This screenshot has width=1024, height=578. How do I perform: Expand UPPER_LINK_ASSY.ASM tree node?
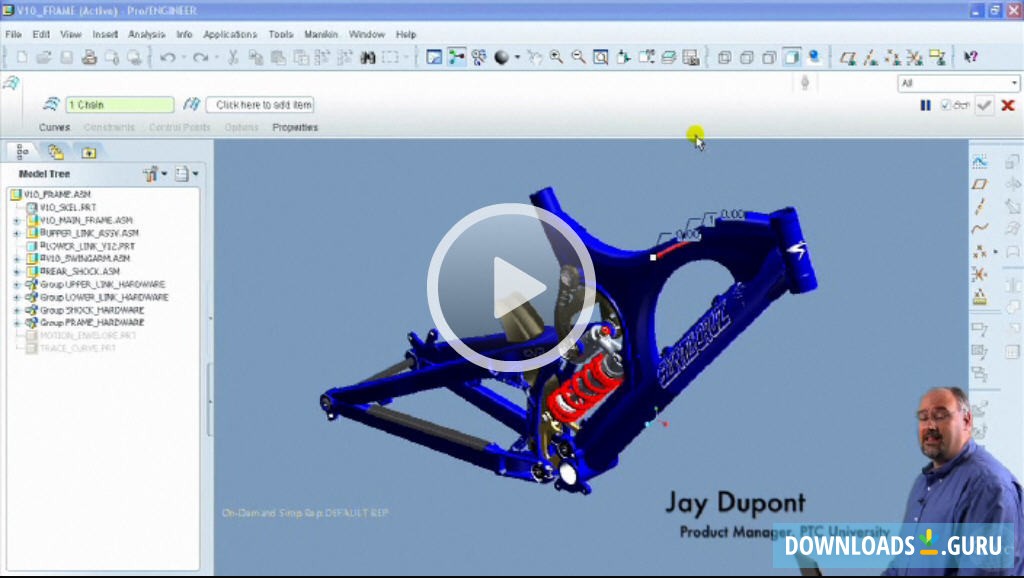17,233
